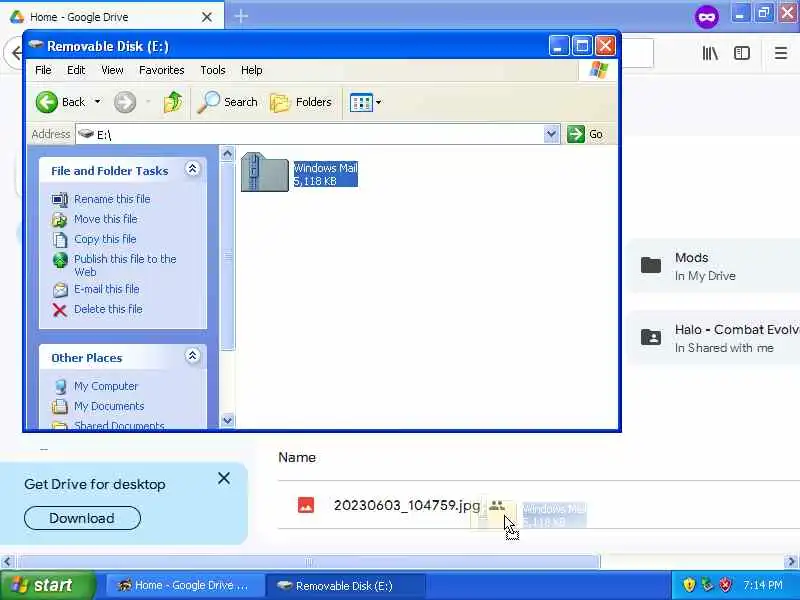Image resolution: width=800 pixels, height=600 pixels.
Task: Click the browser horizontal scrollbar
Action: [309, 562]
